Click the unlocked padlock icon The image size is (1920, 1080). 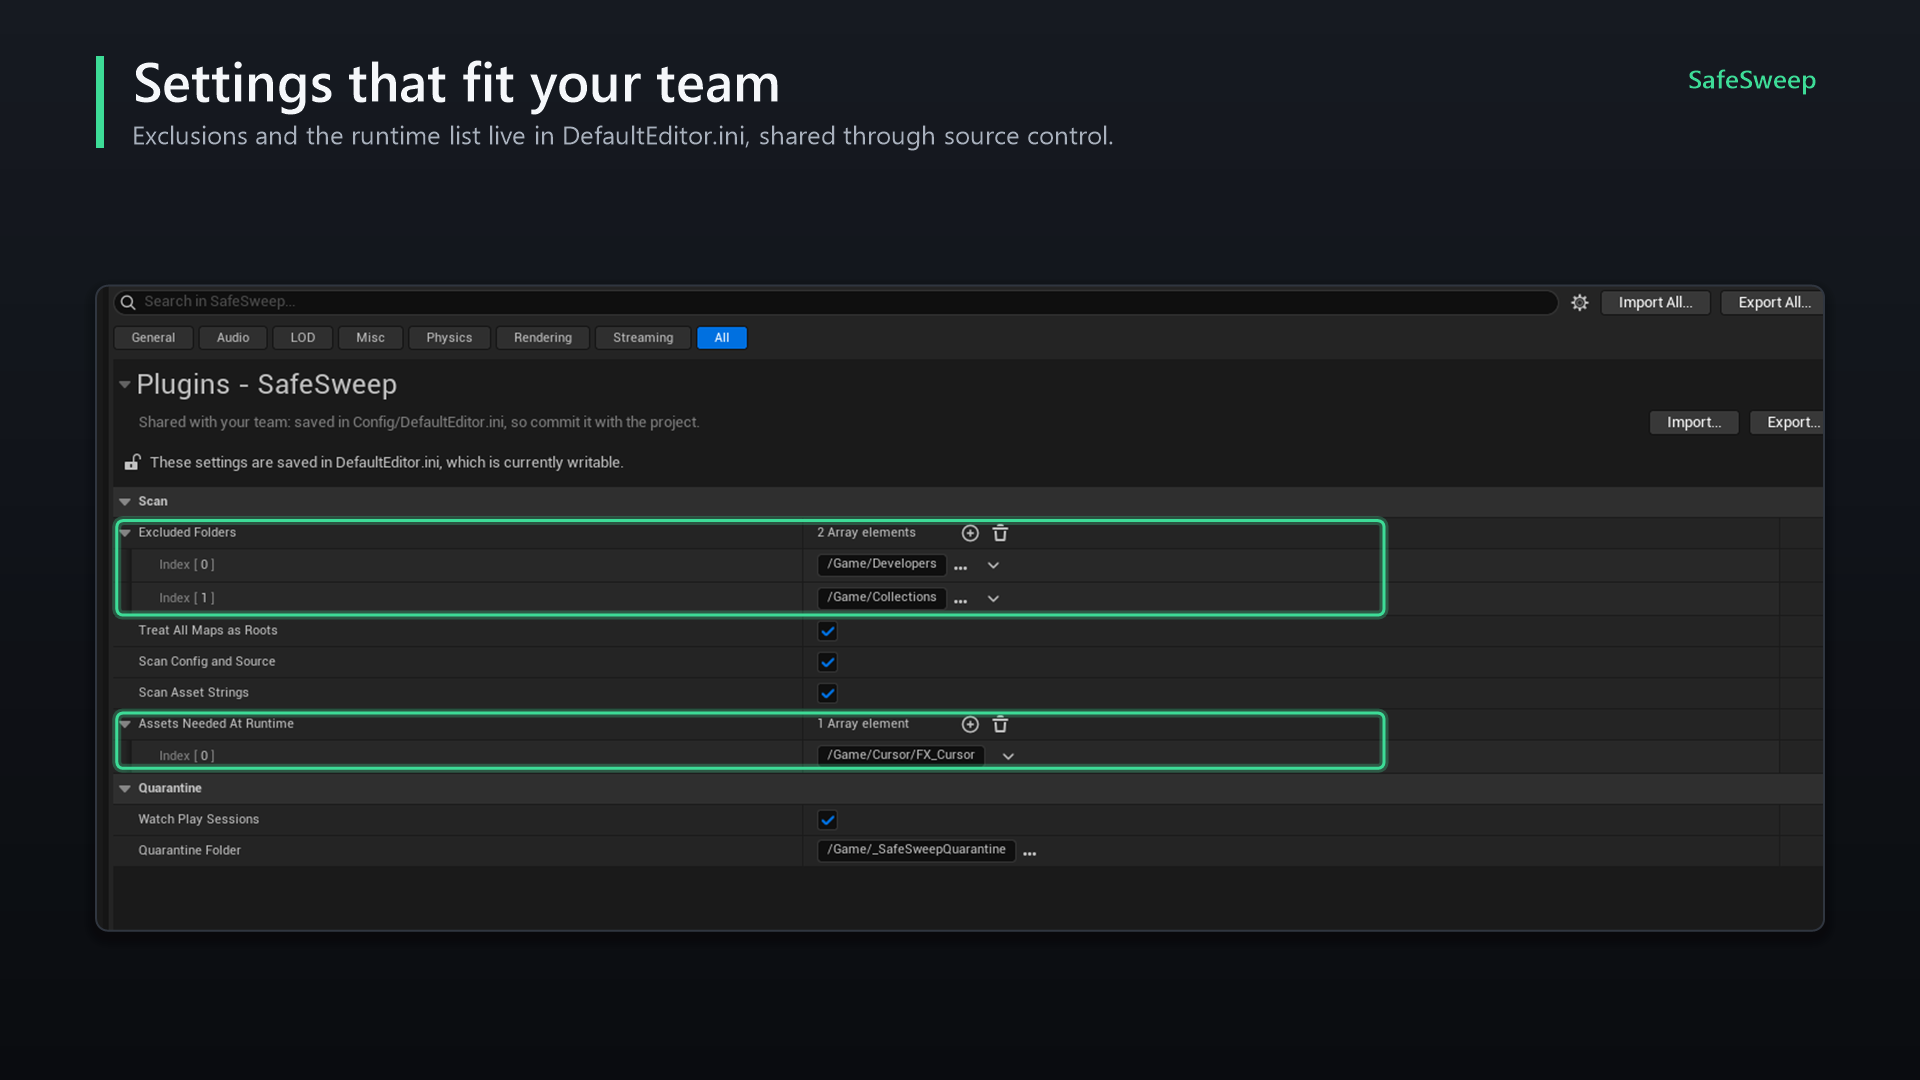click(132, 462)
